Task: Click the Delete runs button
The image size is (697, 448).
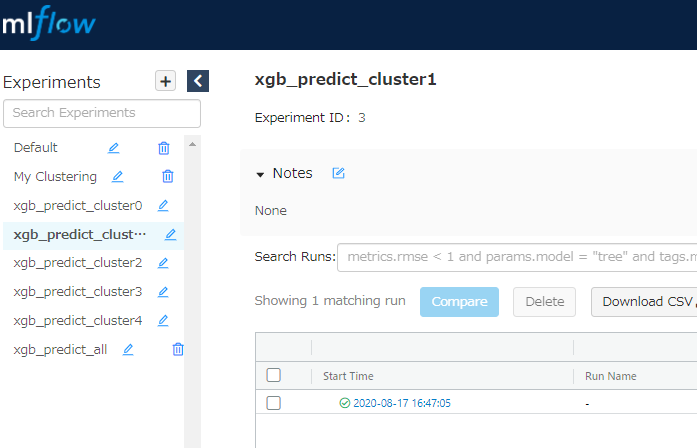Action: pyautogui.click(x=545, y=302)
